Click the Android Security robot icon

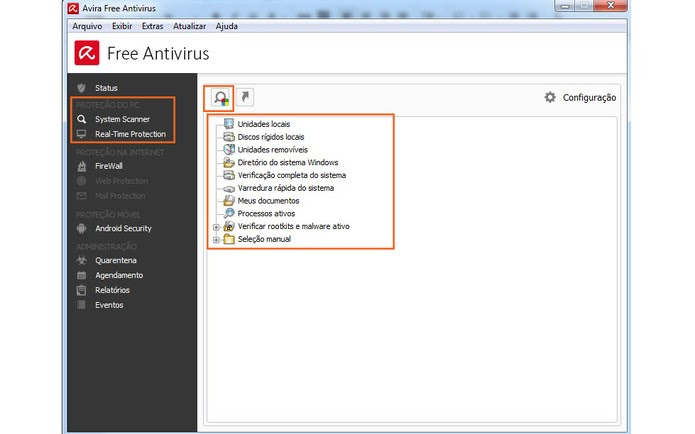(81, 228)
